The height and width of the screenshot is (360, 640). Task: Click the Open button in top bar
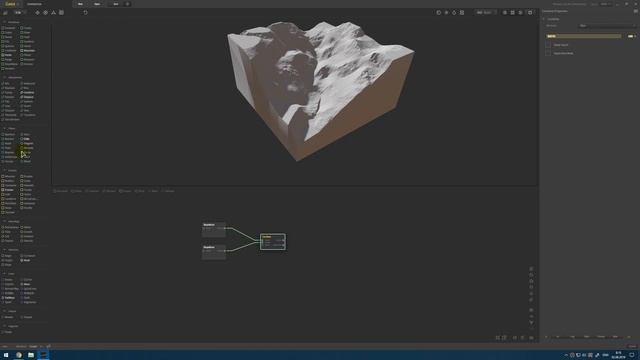[x=97, y=4]
